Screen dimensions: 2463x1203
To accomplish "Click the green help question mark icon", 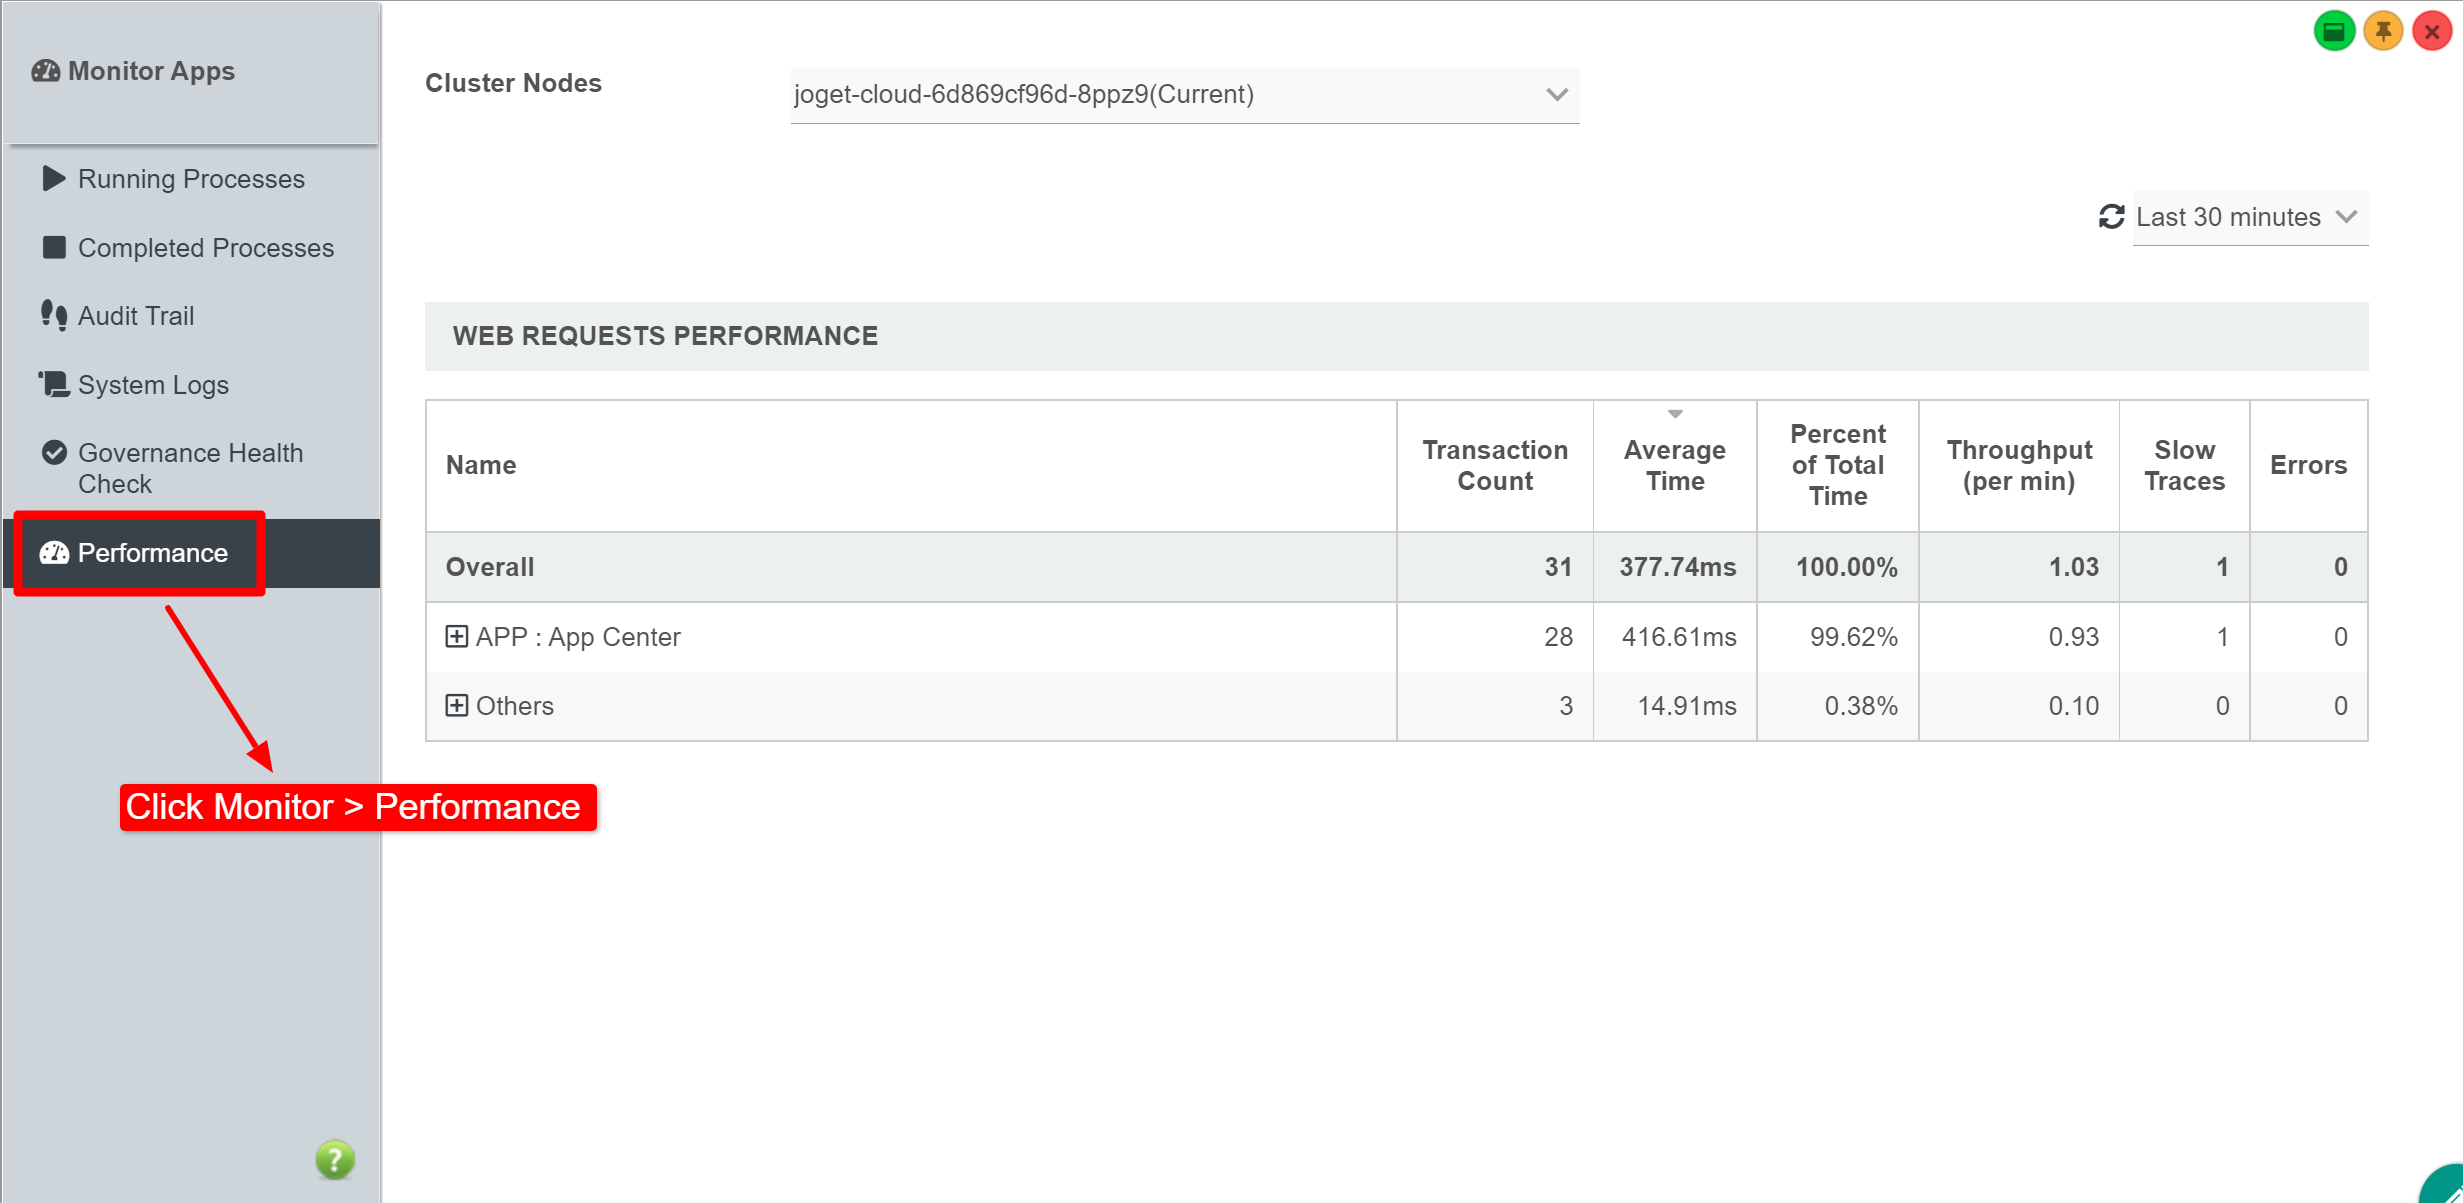I will coord(335,1159).
